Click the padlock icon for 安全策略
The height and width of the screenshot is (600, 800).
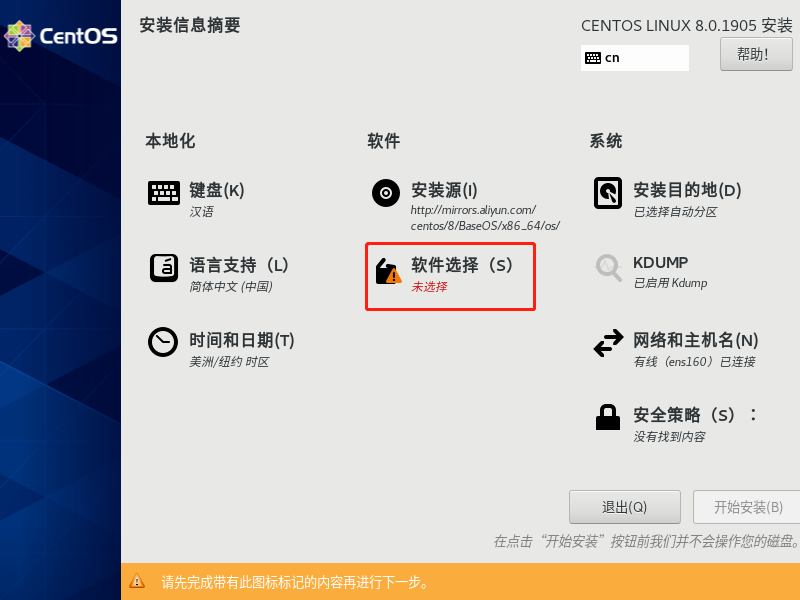tap(608, 417)
